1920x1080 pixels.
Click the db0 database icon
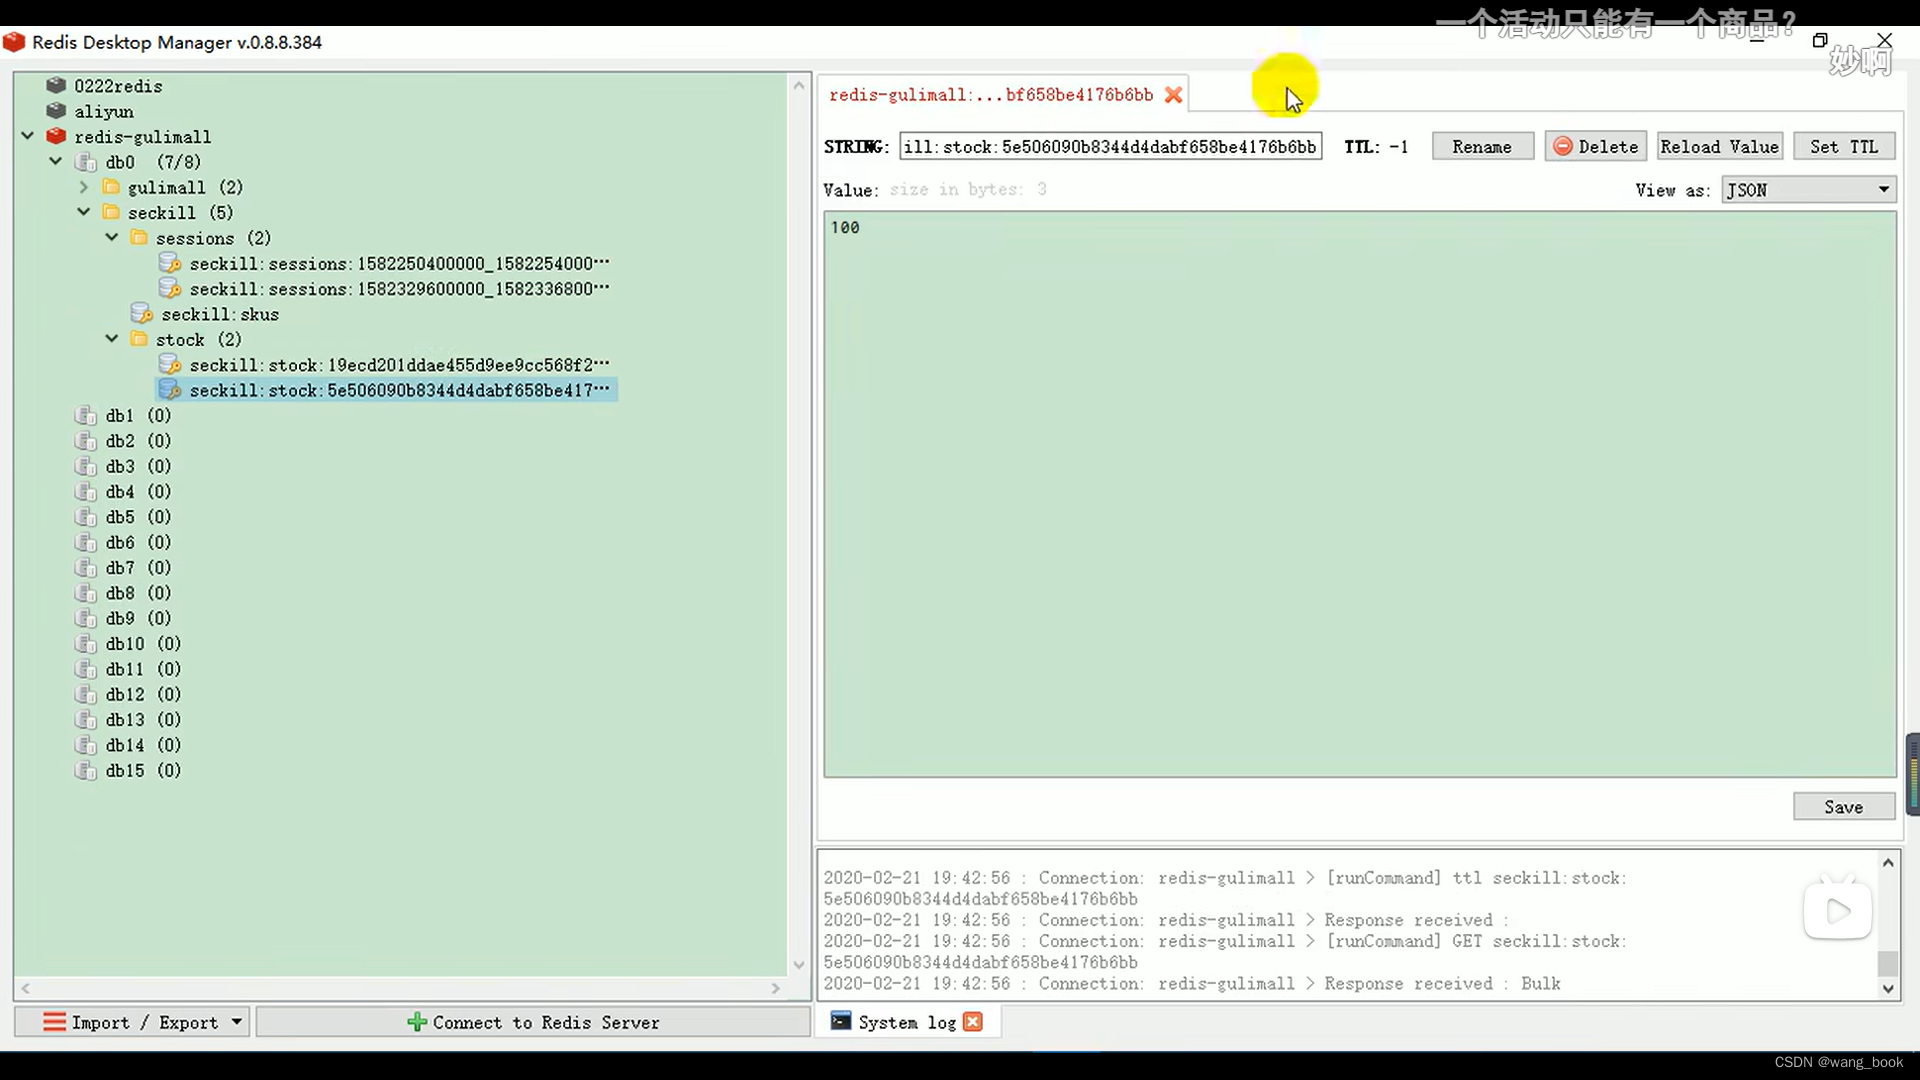(87, 162)
